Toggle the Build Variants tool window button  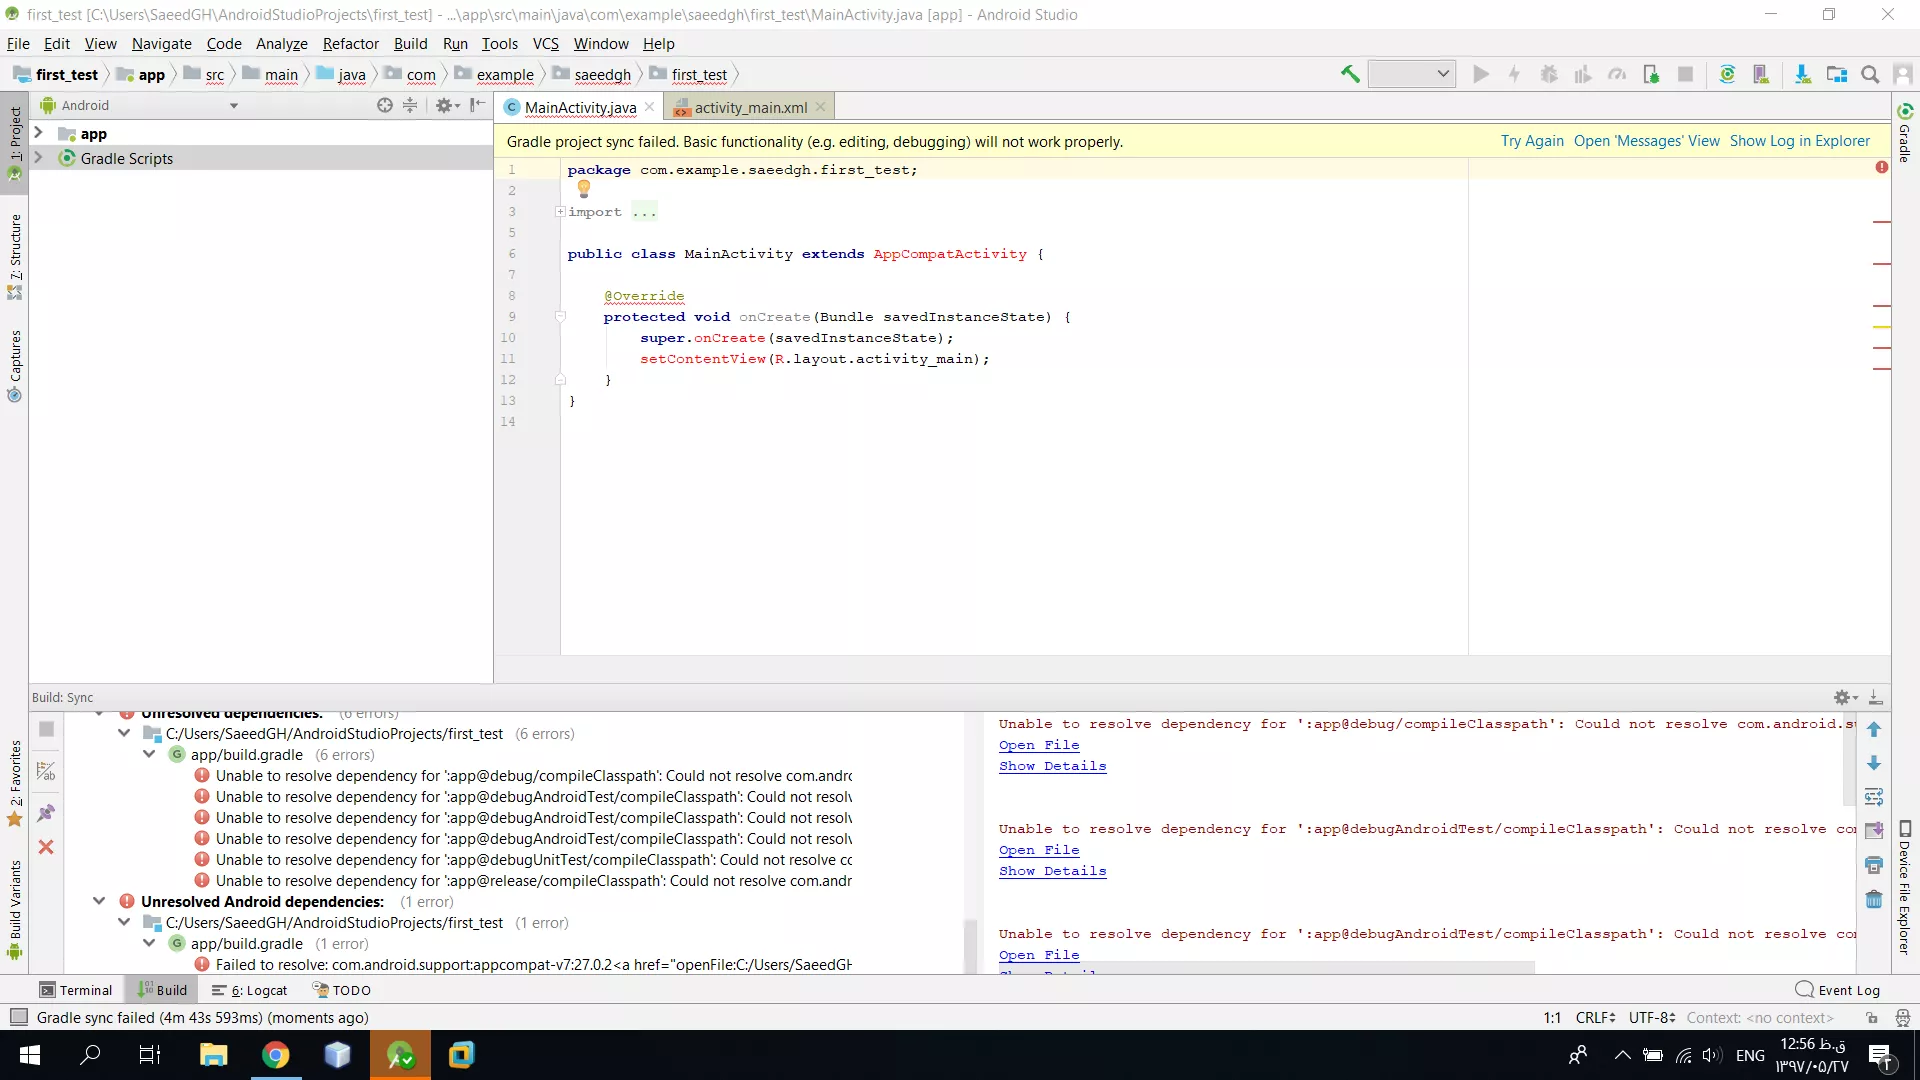(15, 909)
